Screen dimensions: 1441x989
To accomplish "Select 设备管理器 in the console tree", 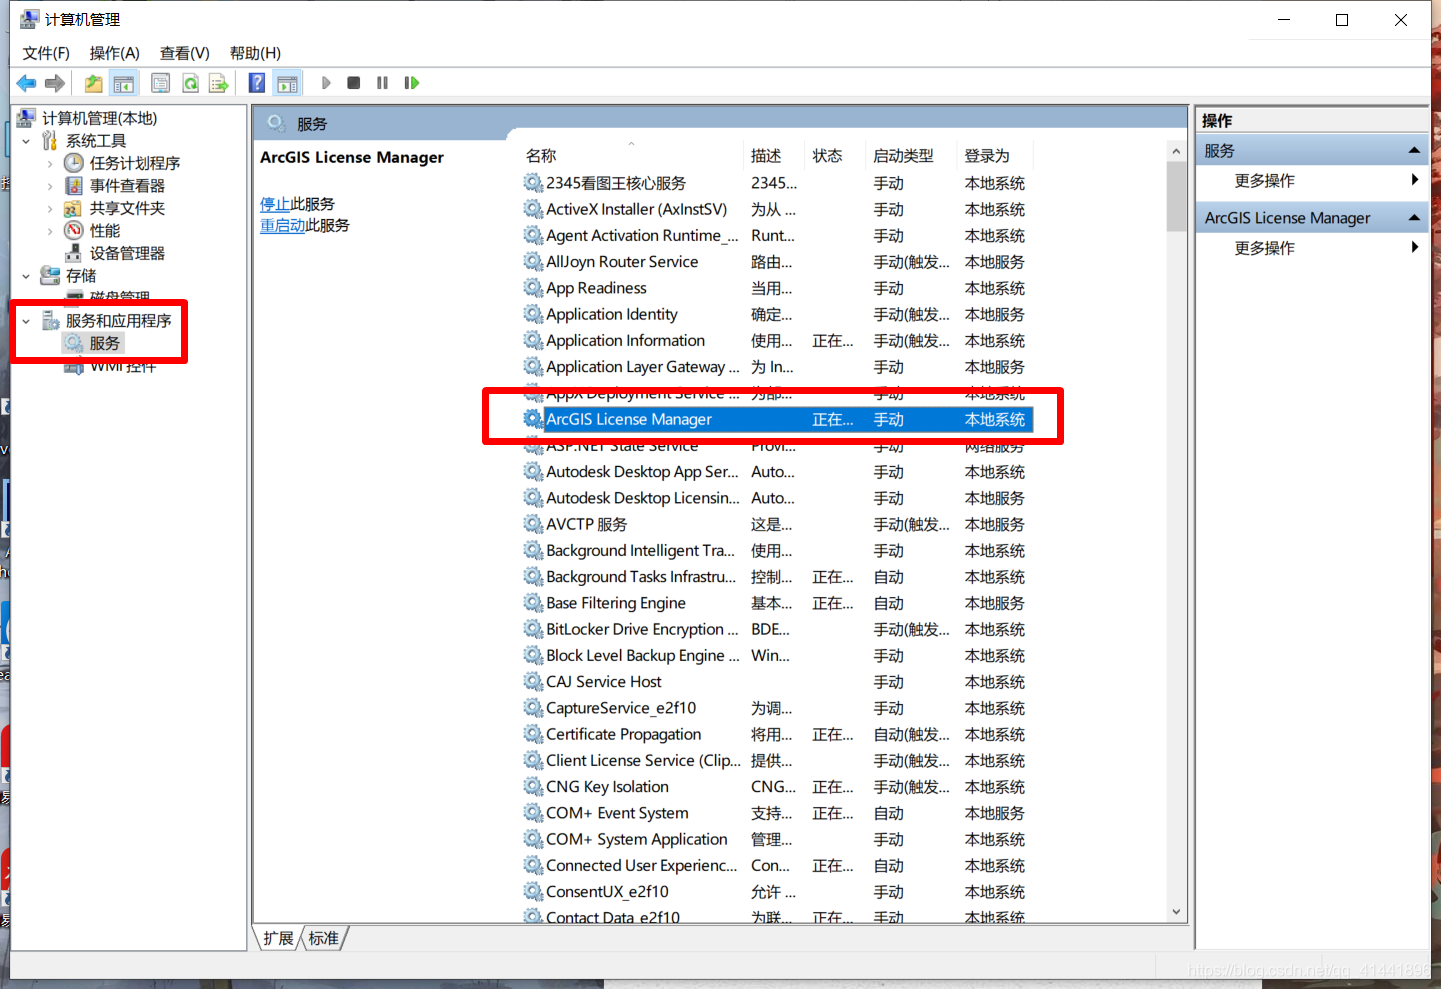I will pyautogui.click(x=127, y=253).
